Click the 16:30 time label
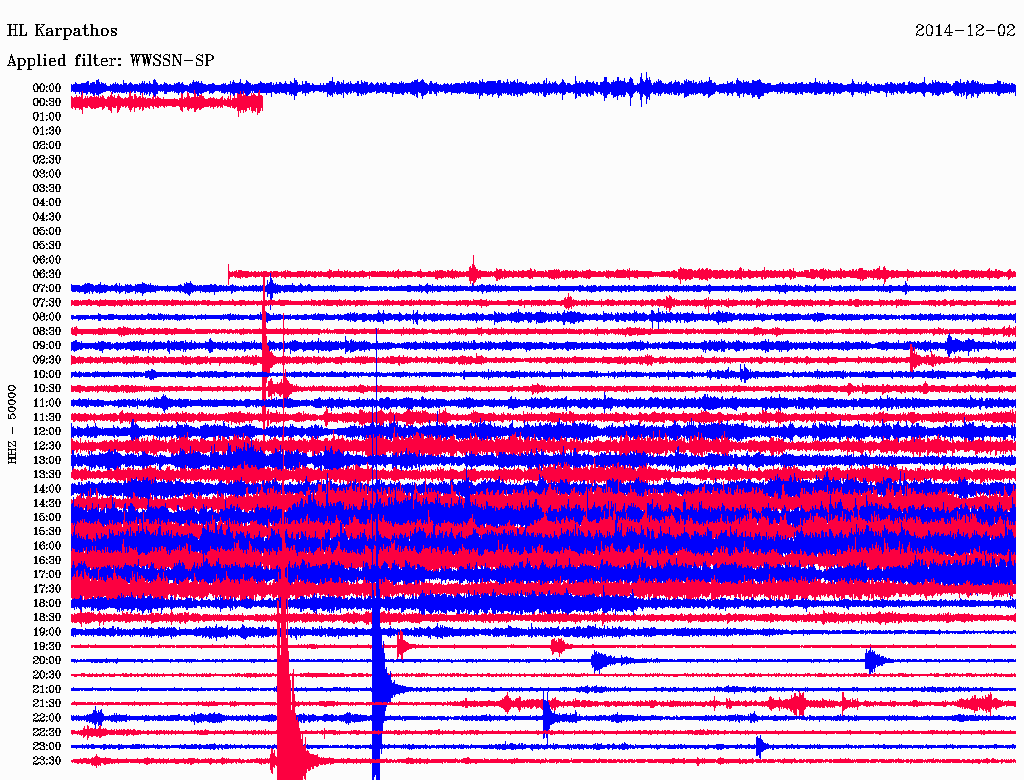Viewport: 1024px width, 780px height. [x=47, y=561]
